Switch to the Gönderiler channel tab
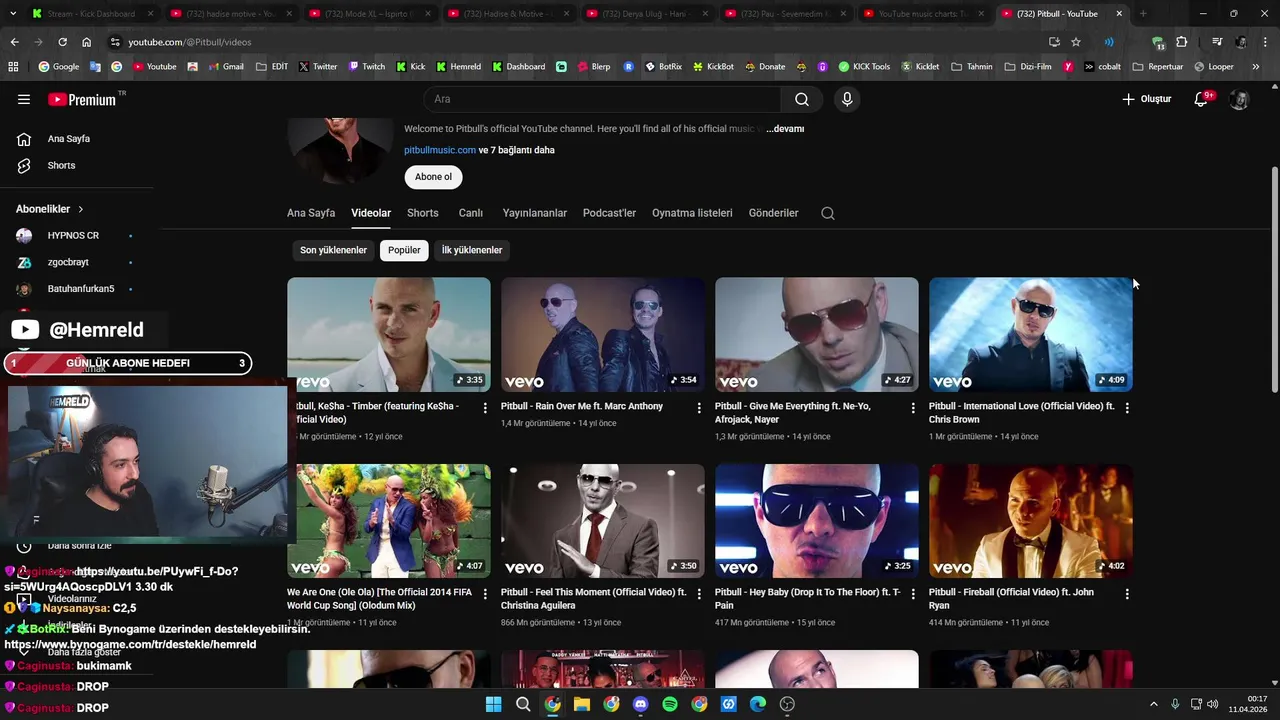The width and height of the screenshot is (1280, 720). [773, 213]
